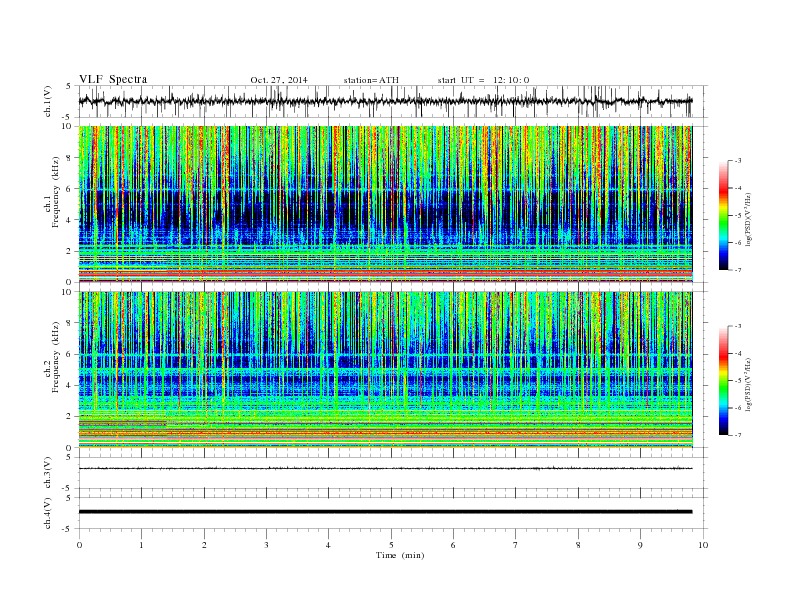This screenshot has height=612, width=792.
Task: Click the '-3' tick on ch.2 colorbar
Action: 738,326
